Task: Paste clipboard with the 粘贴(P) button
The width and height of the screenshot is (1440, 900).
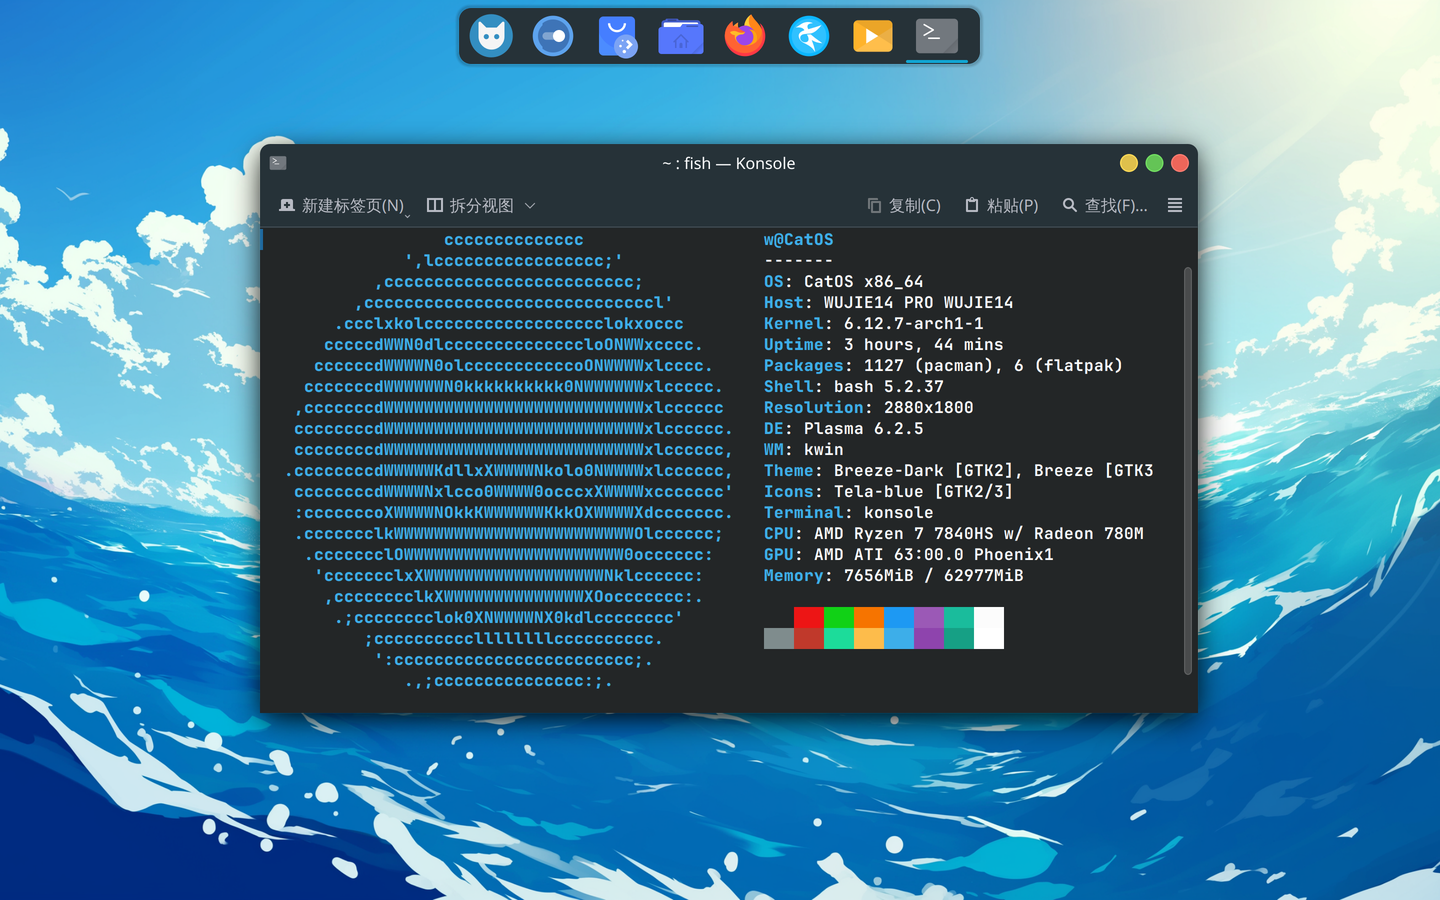Action: click(1000, 205)
